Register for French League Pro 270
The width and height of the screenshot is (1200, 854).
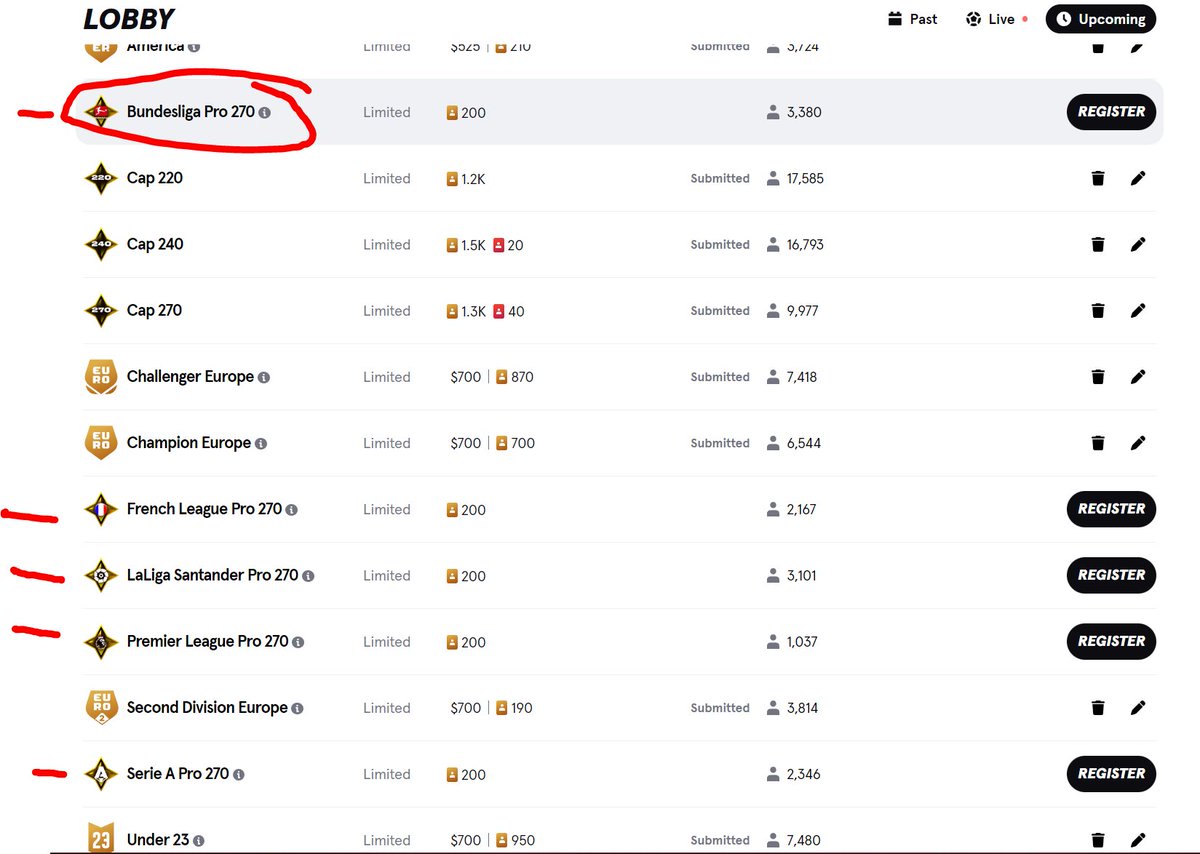[1111, 509]
